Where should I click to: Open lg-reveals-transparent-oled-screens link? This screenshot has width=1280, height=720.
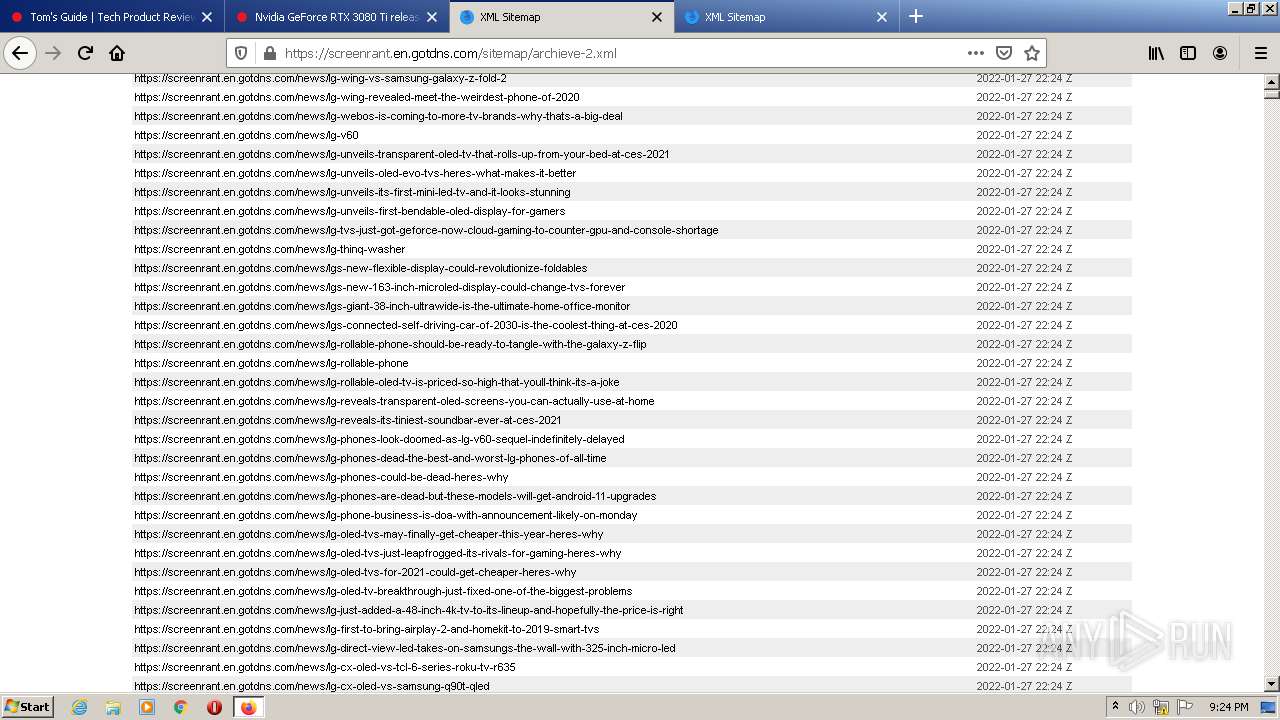click(x=394, y=401)
